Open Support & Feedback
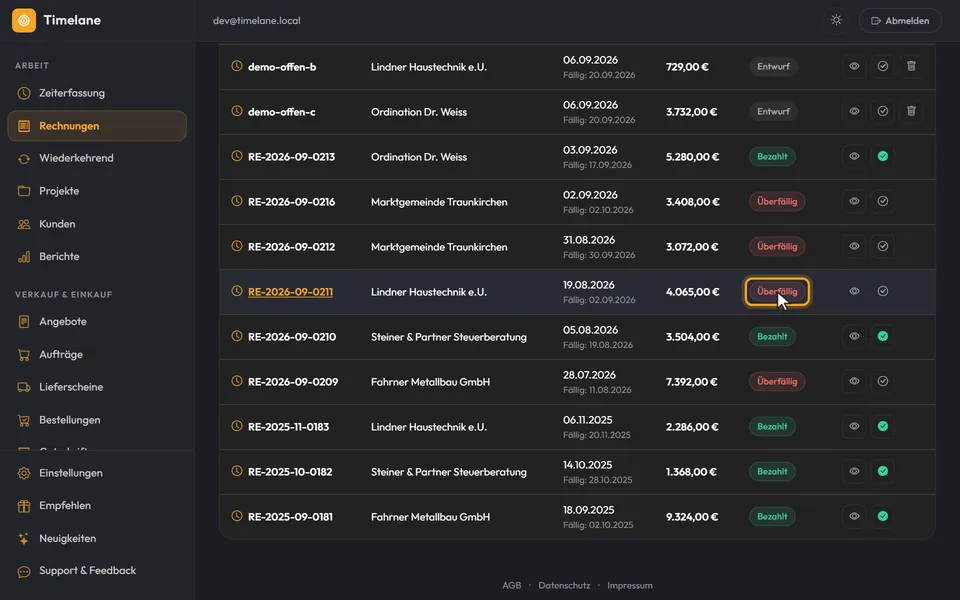Screen dimensions: 960x600 coord(97,571)
